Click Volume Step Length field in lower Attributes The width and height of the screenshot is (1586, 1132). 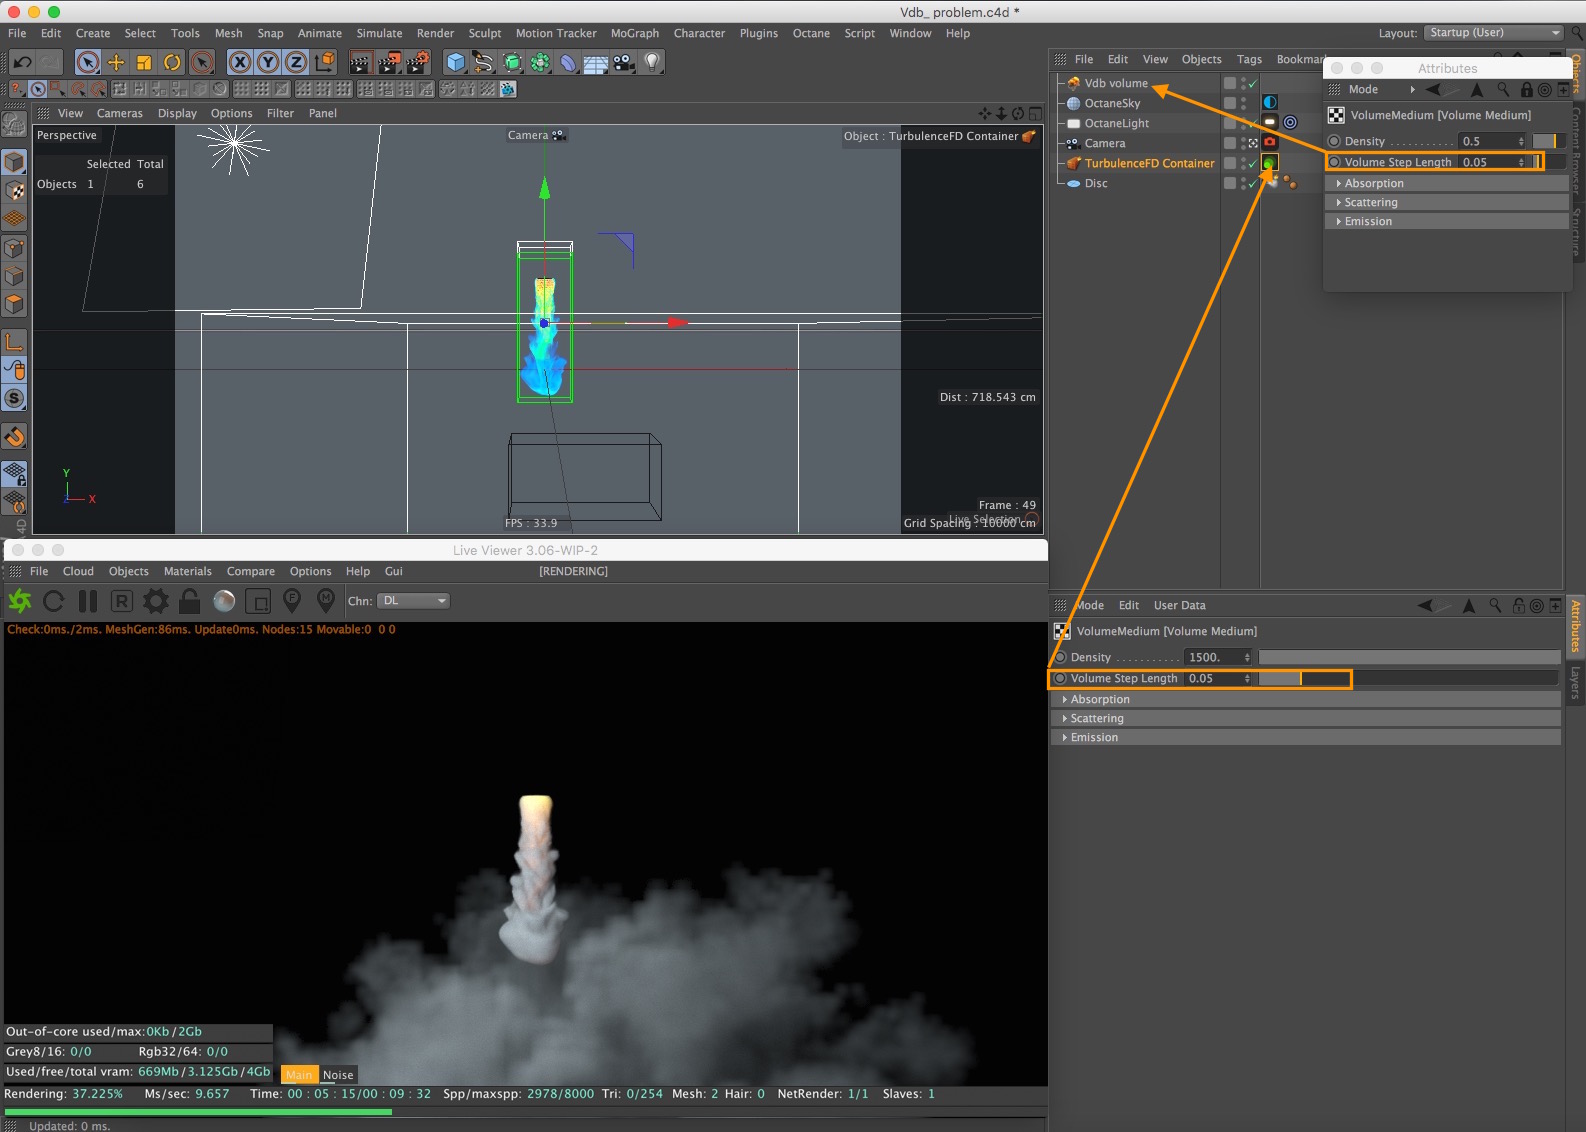tap(1218, 678)
